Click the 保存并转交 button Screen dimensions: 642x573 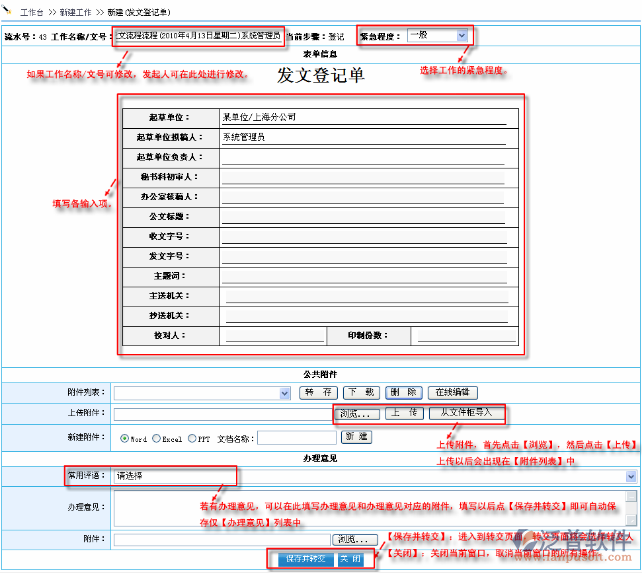[306, 559]
